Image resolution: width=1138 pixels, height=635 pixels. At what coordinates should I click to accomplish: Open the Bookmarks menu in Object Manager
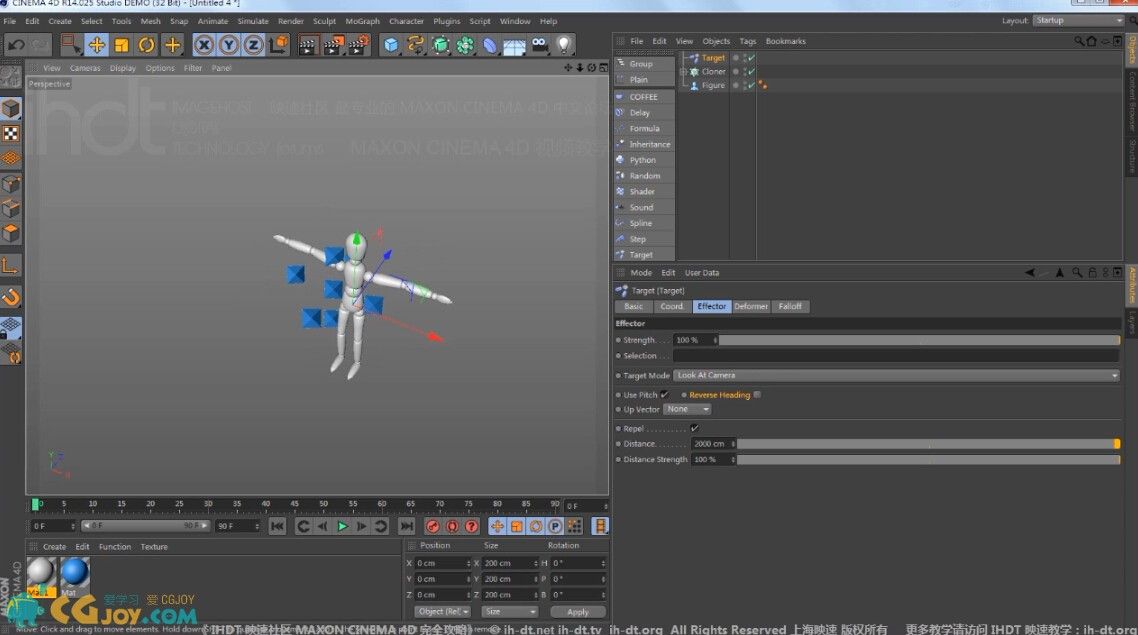(785, 41)
